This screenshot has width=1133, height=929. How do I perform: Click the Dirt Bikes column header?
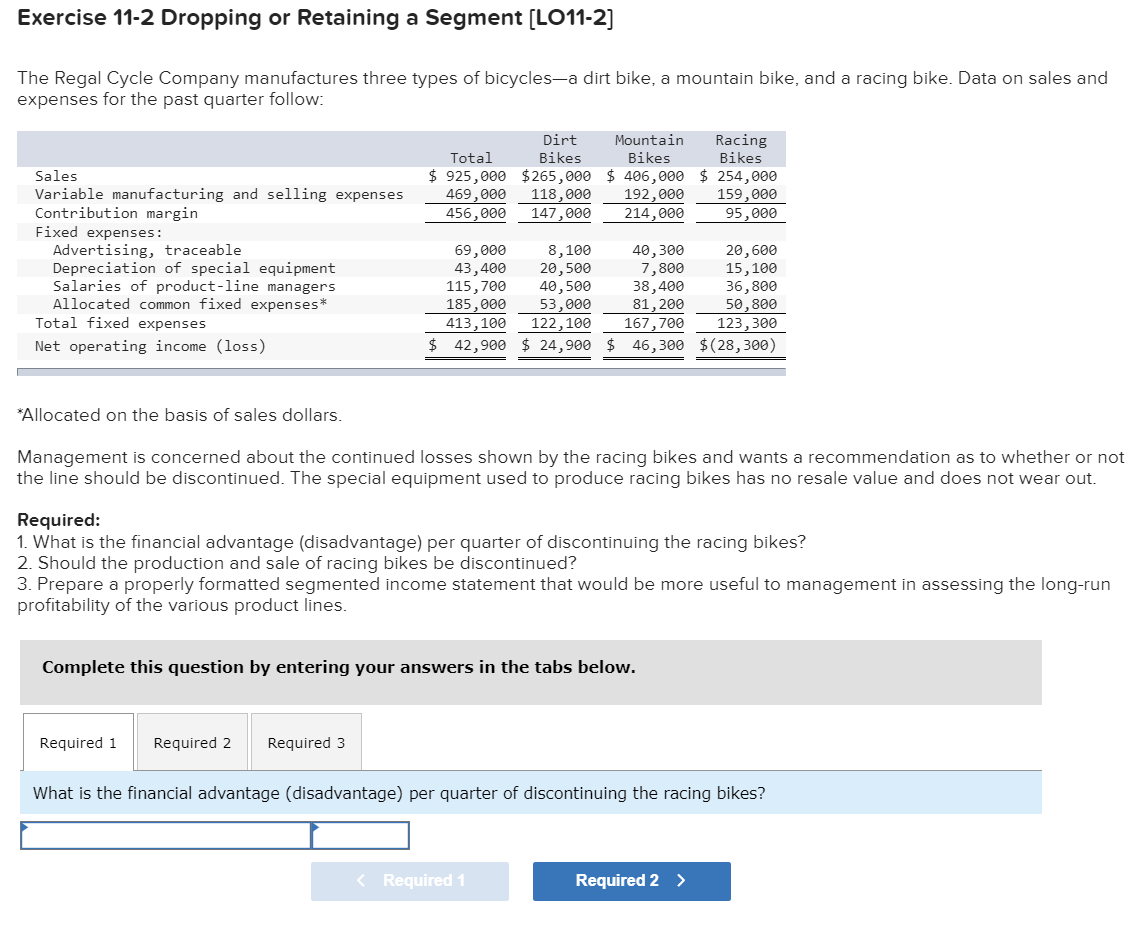click(x=559, y=148)
